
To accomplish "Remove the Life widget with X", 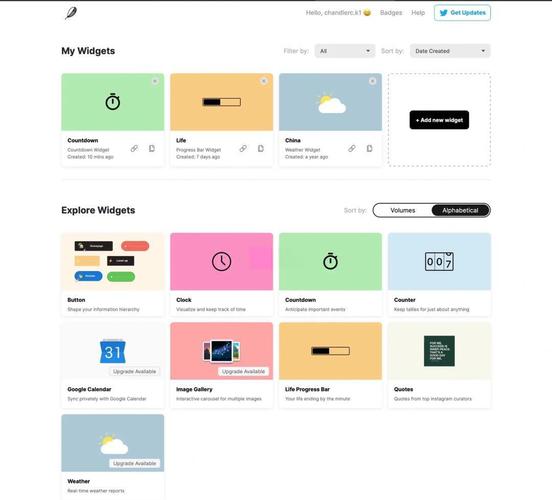I will point(264,81).
